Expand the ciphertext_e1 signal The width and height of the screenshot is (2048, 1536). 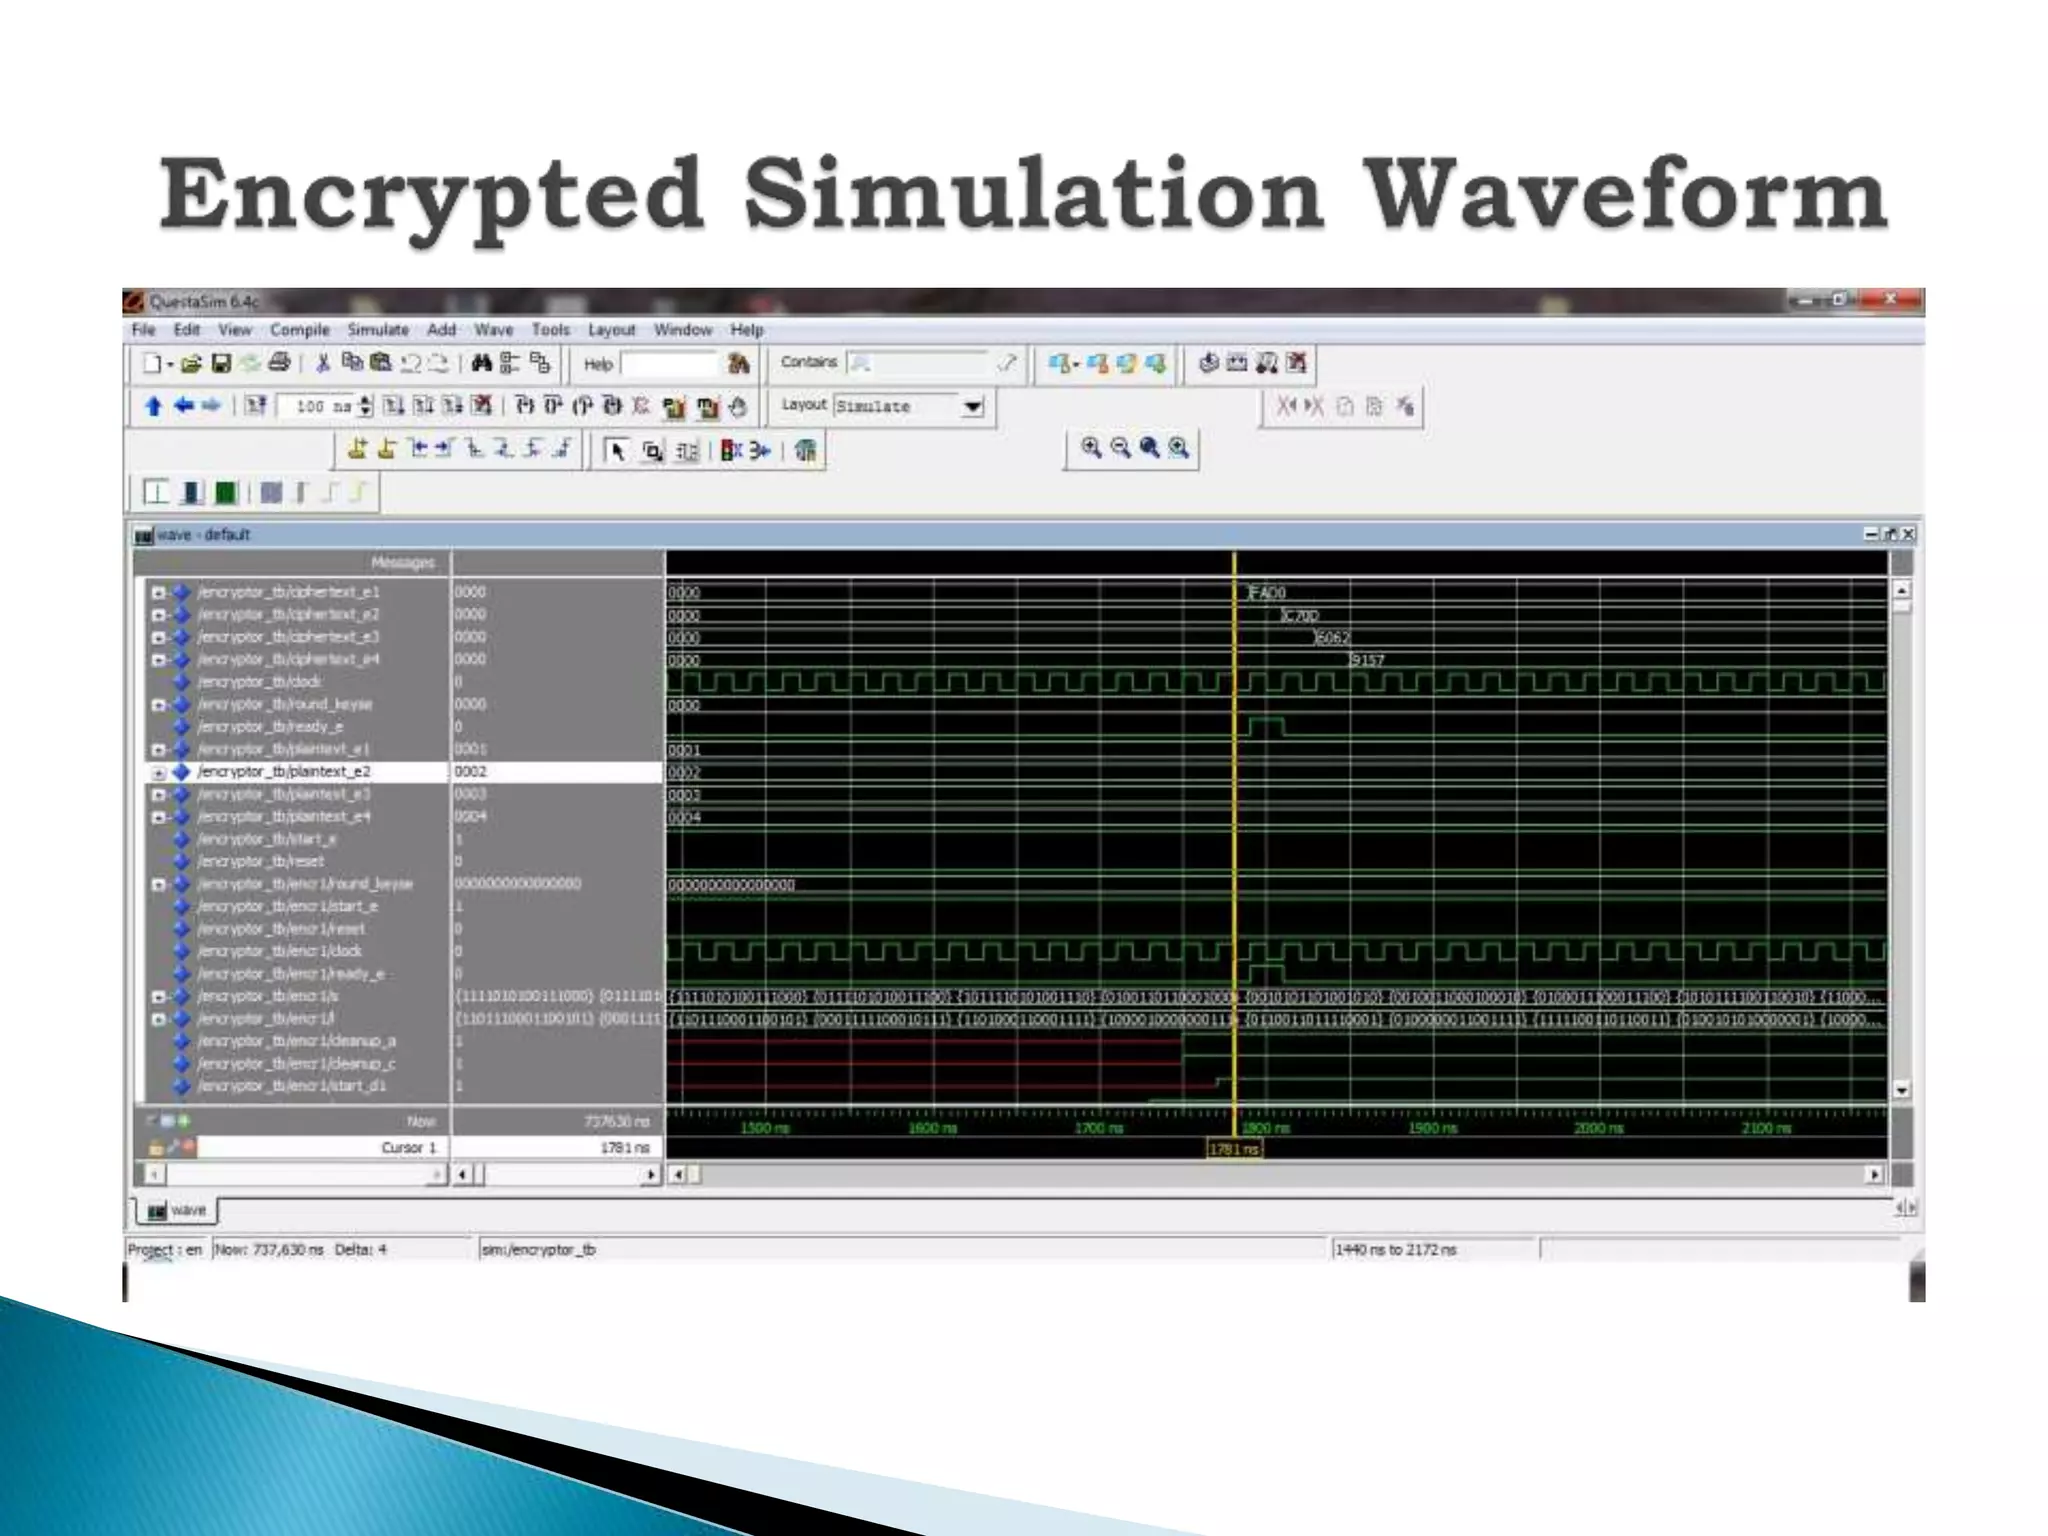[158, 592]
